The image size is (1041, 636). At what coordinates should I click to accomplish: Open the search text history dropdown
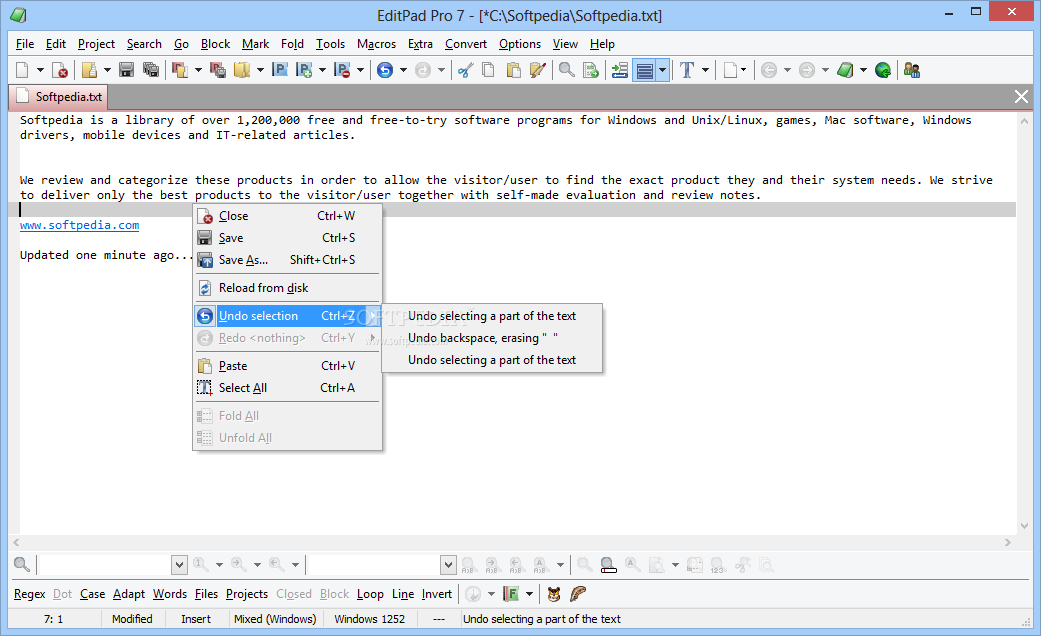click(x=179, y=566)
